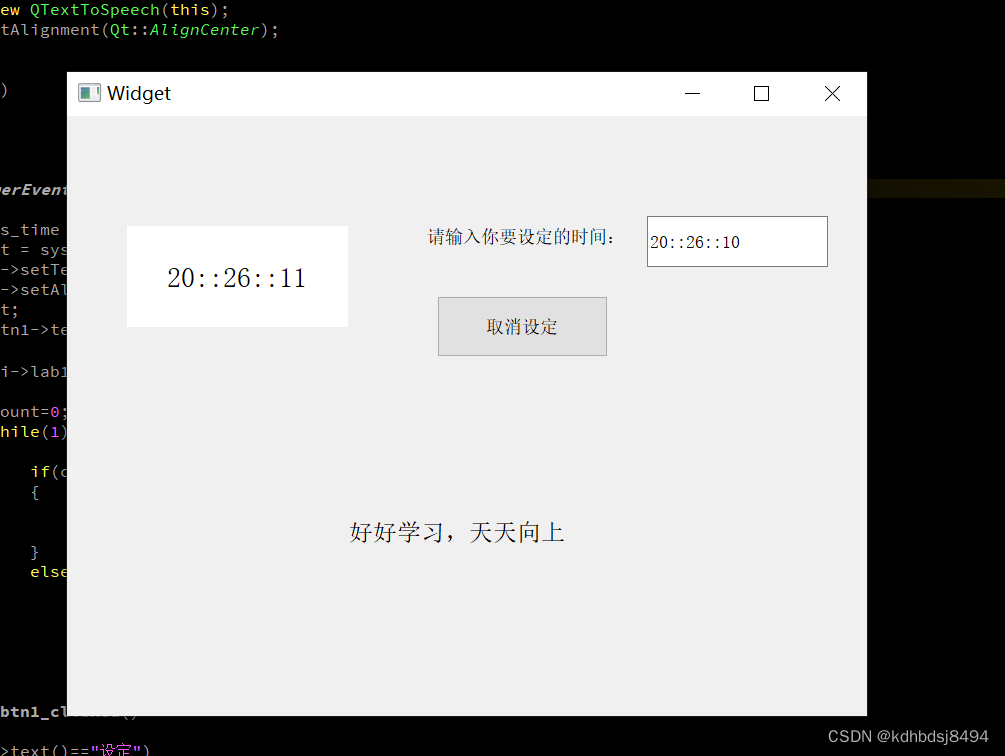The width and height of the screenshot is (1005, 756).
Task: Select the clock display showing 20::26::11
Action: tap(237, 277)
